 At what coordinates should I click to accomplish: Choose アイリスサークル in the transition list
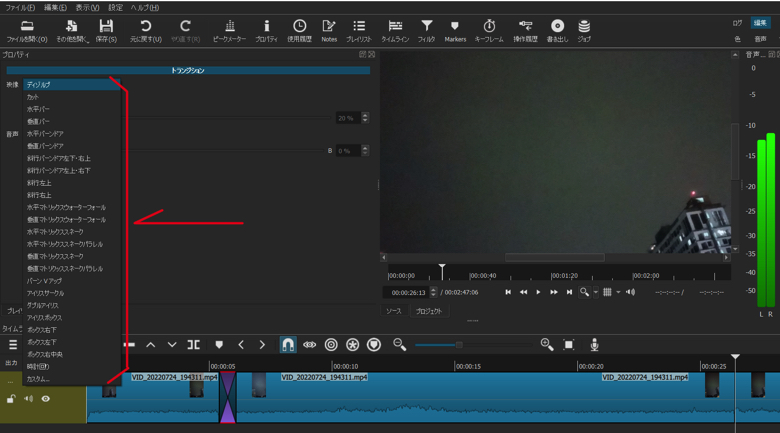72,293
